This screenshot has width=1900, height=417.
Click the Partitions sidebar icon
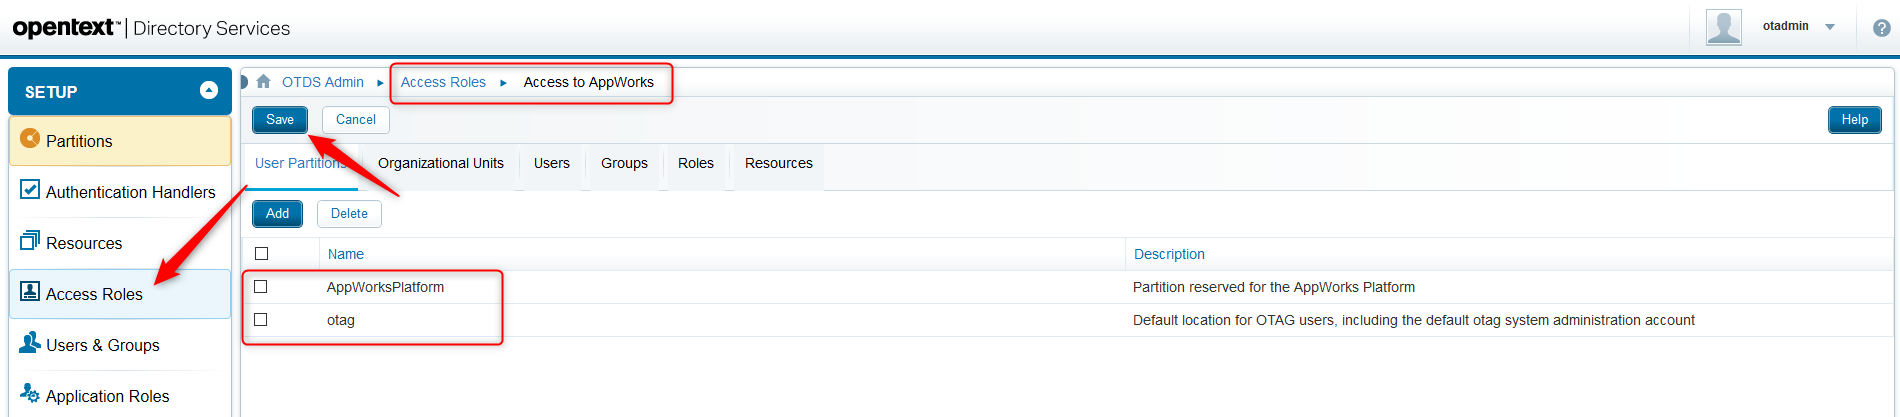tap(30, 139)
